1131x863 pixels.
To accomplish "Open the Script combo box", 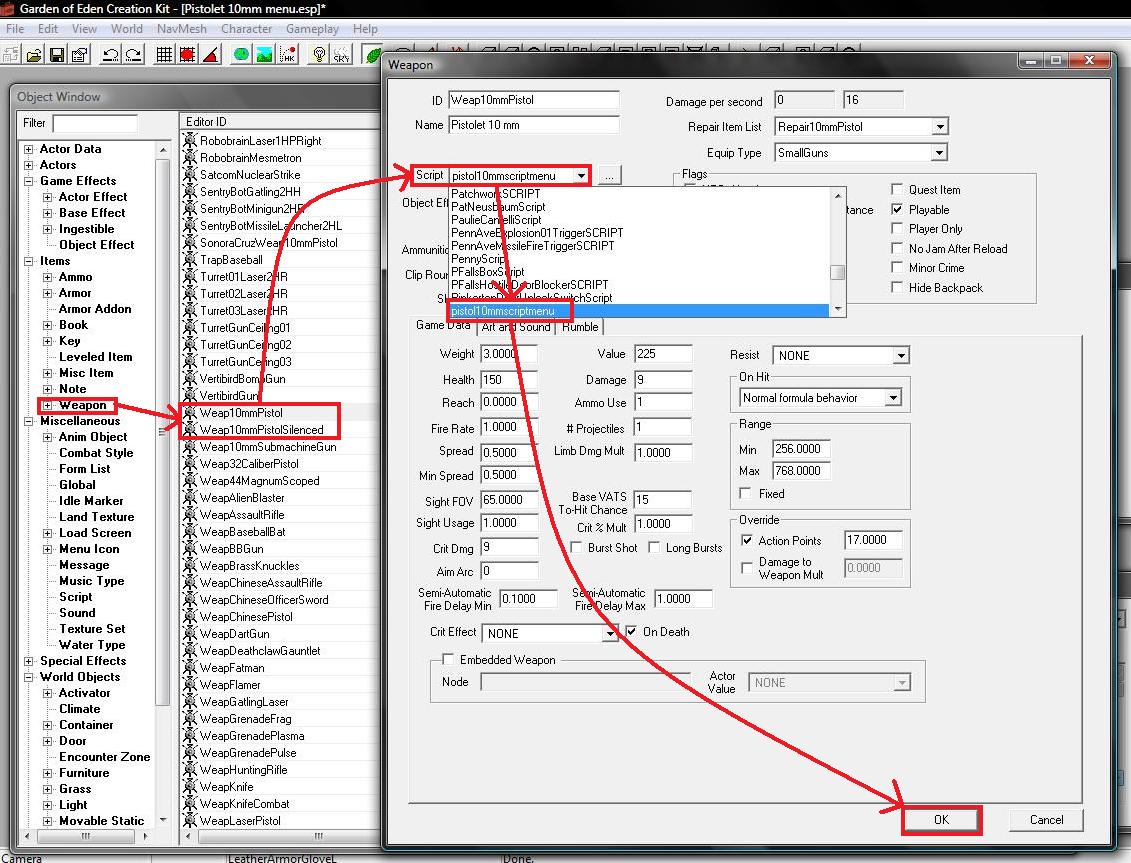I will coord(519,175).
